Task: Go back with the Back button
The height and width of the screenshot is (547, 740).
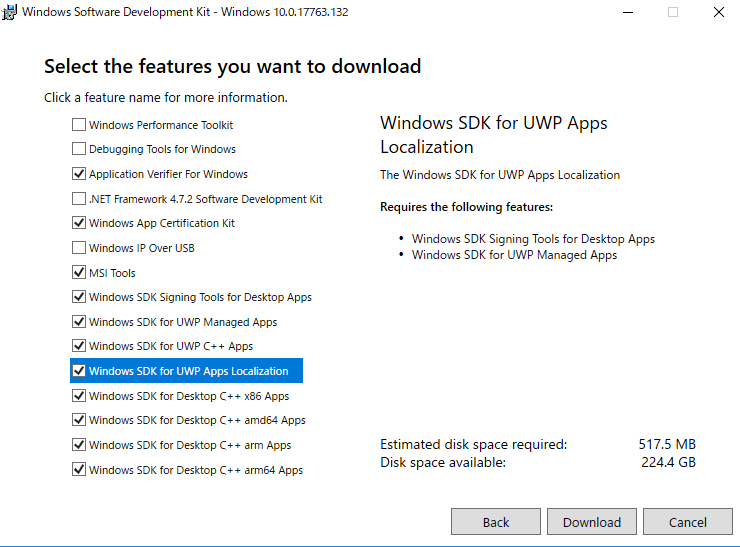Action: [x=496, y=522]
